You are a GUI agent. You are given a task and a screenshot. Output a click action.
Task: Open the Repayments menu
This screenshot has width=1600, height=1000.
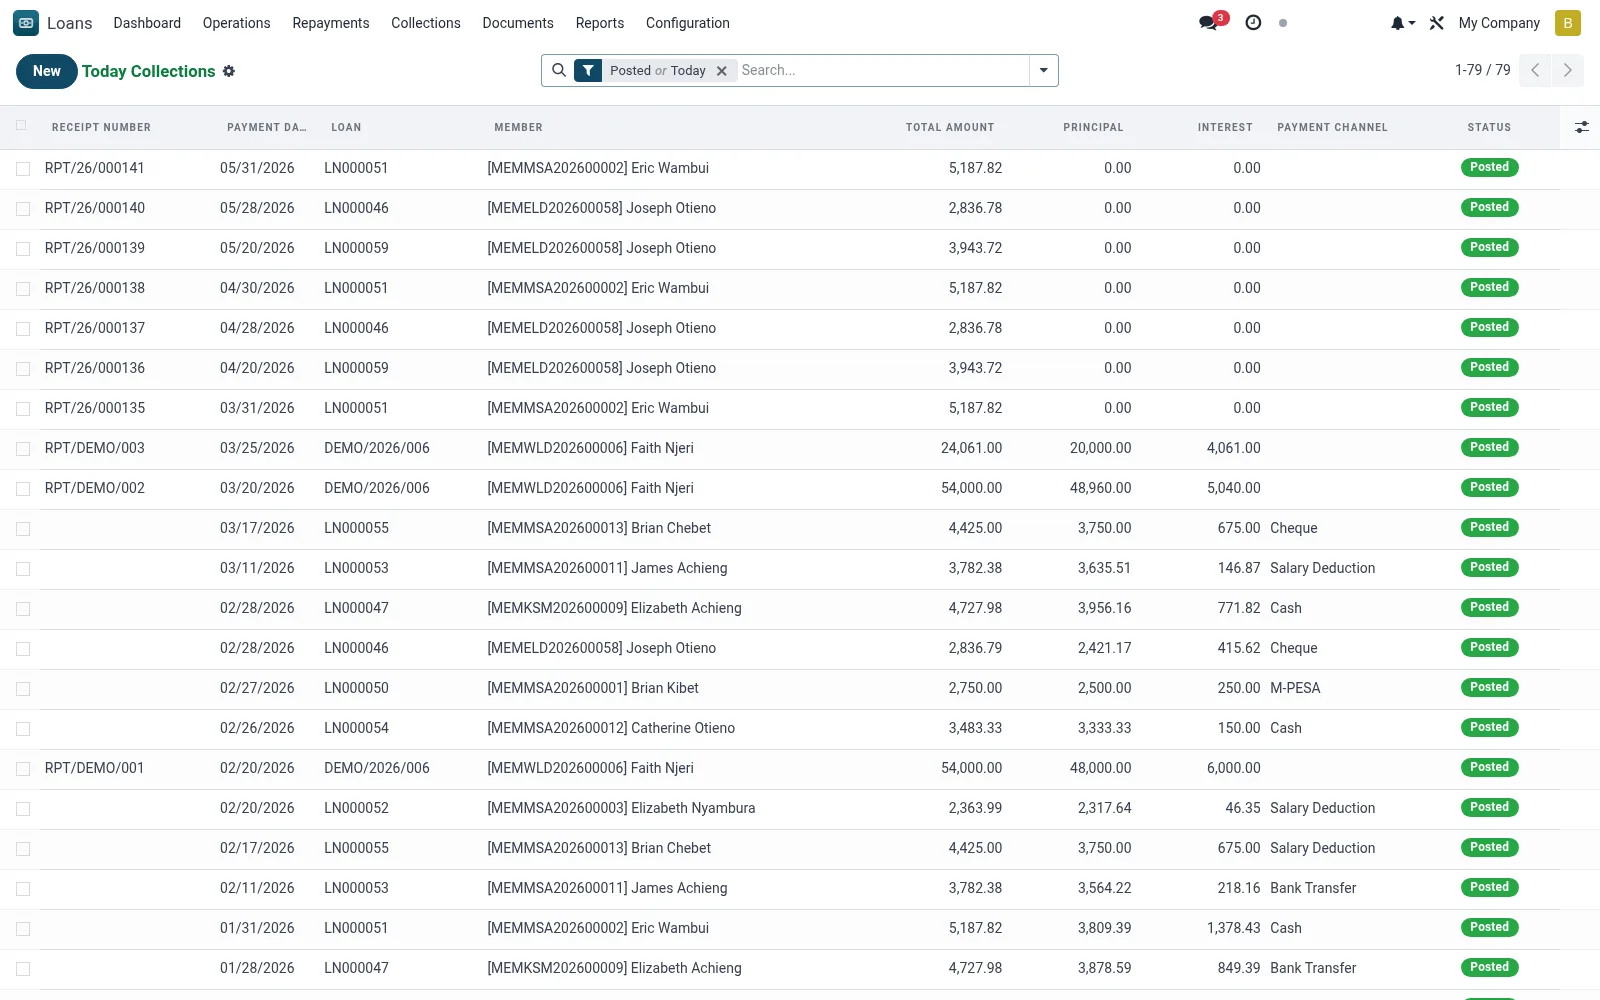pos(331,23)
